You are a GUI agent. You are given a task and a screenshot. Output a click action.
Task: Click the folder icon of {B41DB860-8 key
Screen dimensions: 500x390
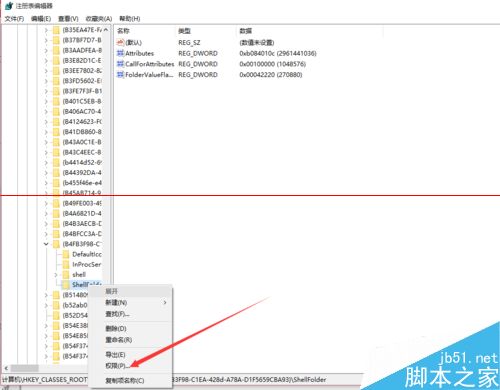pos(56,132)
